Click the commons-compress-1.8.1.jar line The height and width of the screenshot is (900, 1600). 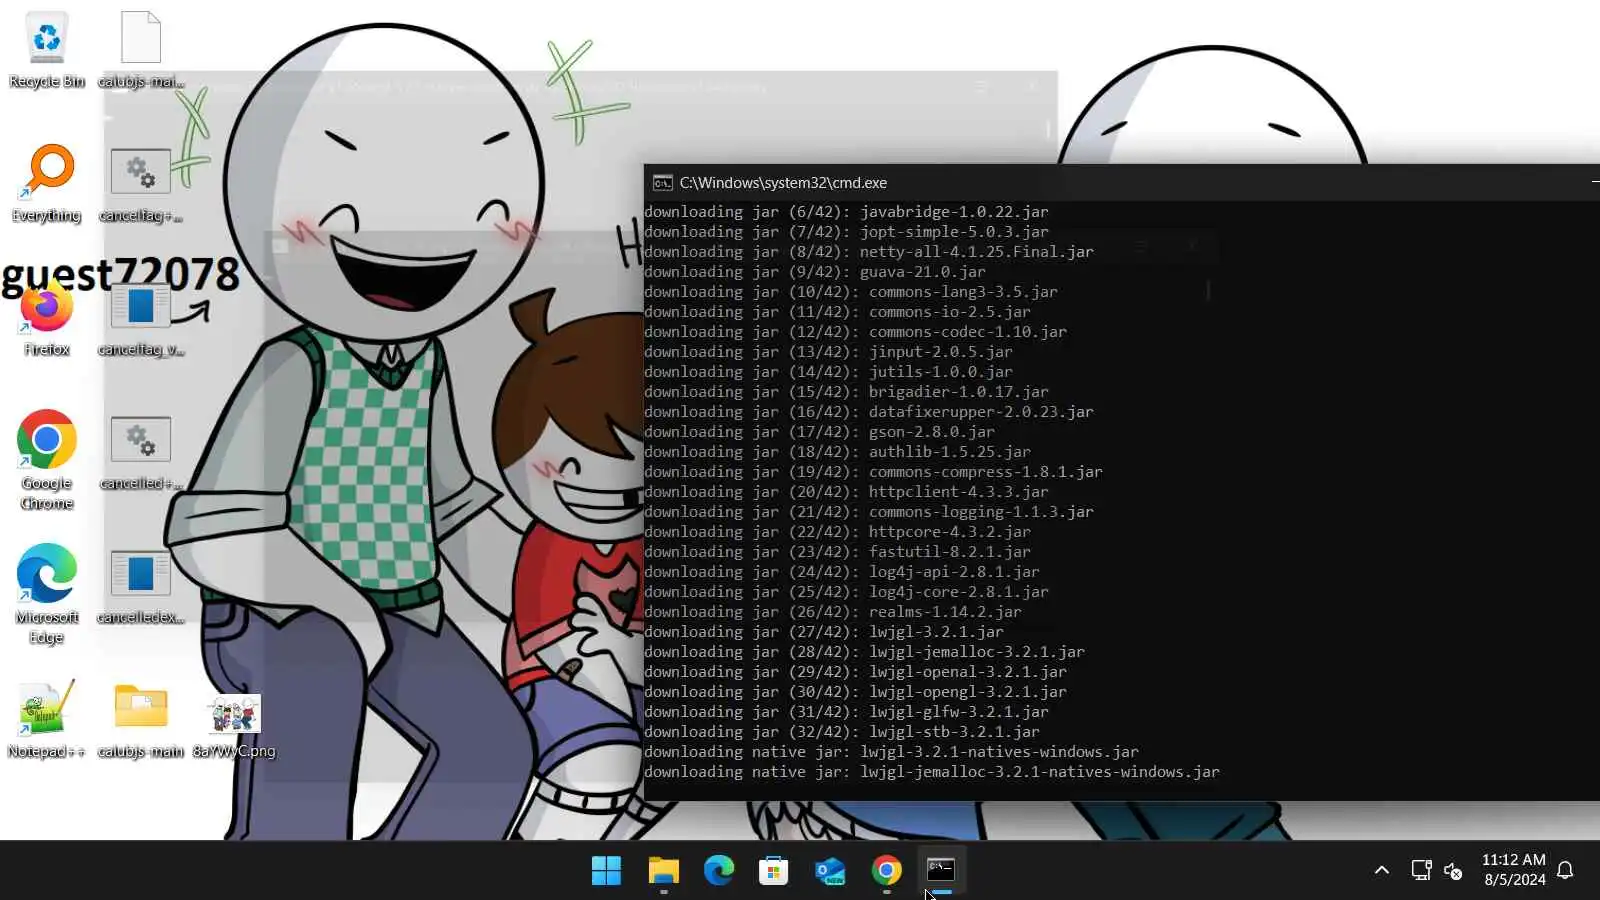click(873, 472)
